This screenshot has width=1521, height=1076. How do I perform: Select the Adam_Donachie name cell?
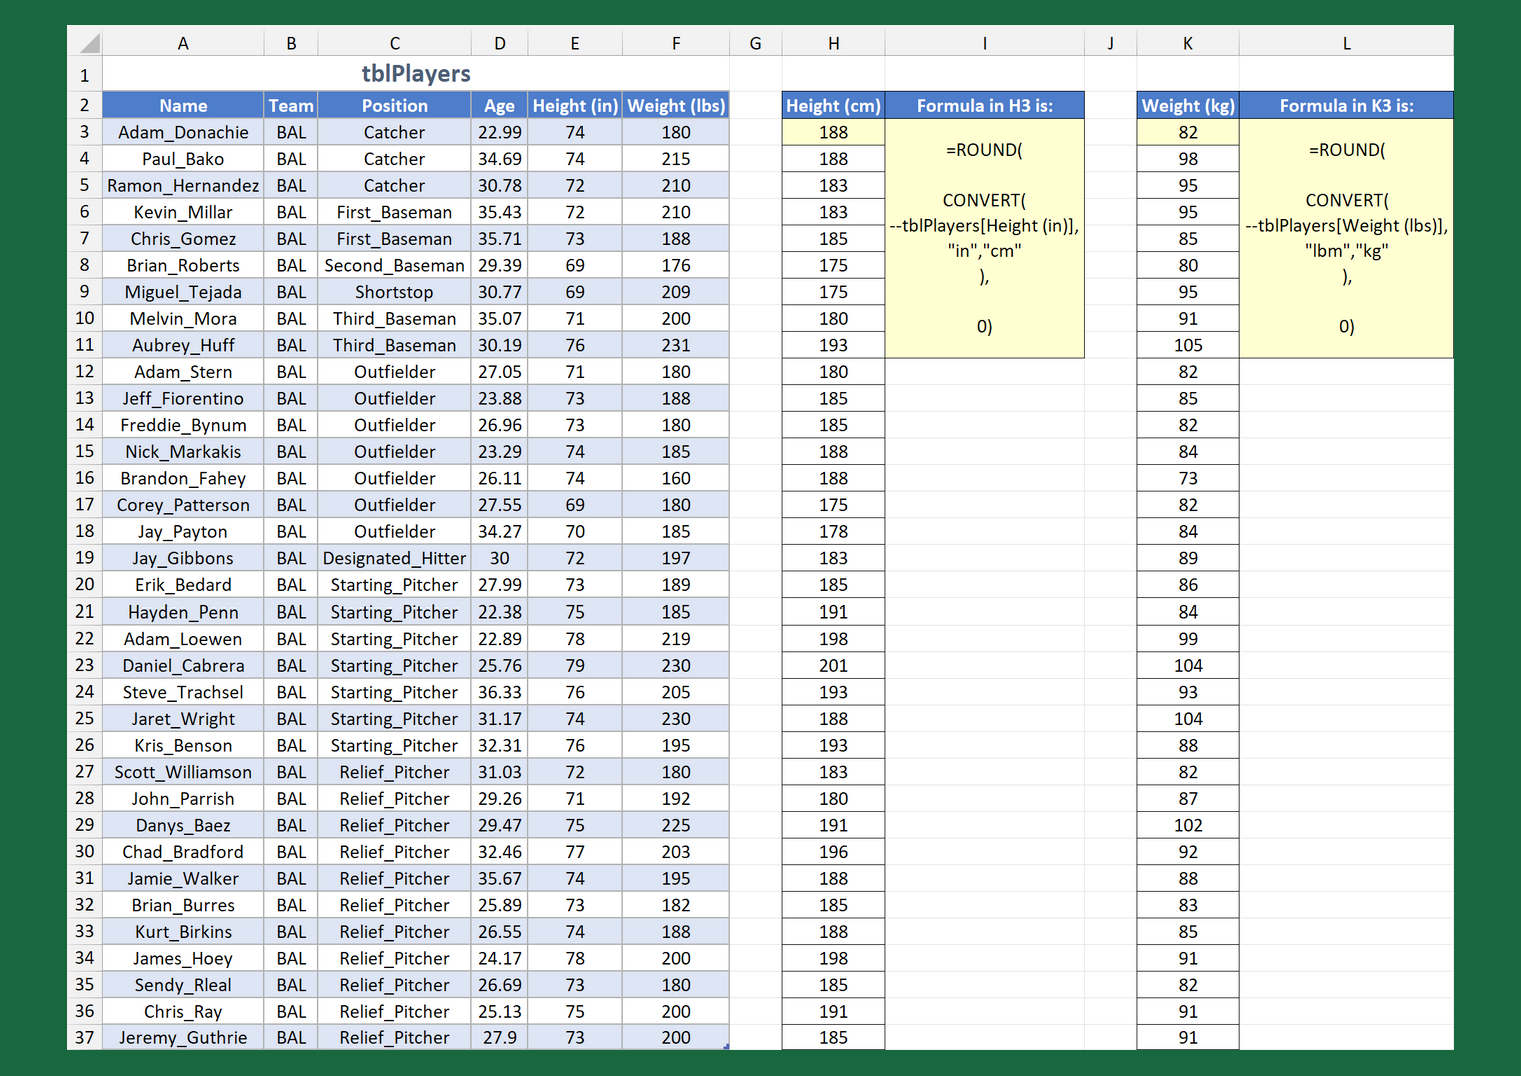tap(183, 132)
